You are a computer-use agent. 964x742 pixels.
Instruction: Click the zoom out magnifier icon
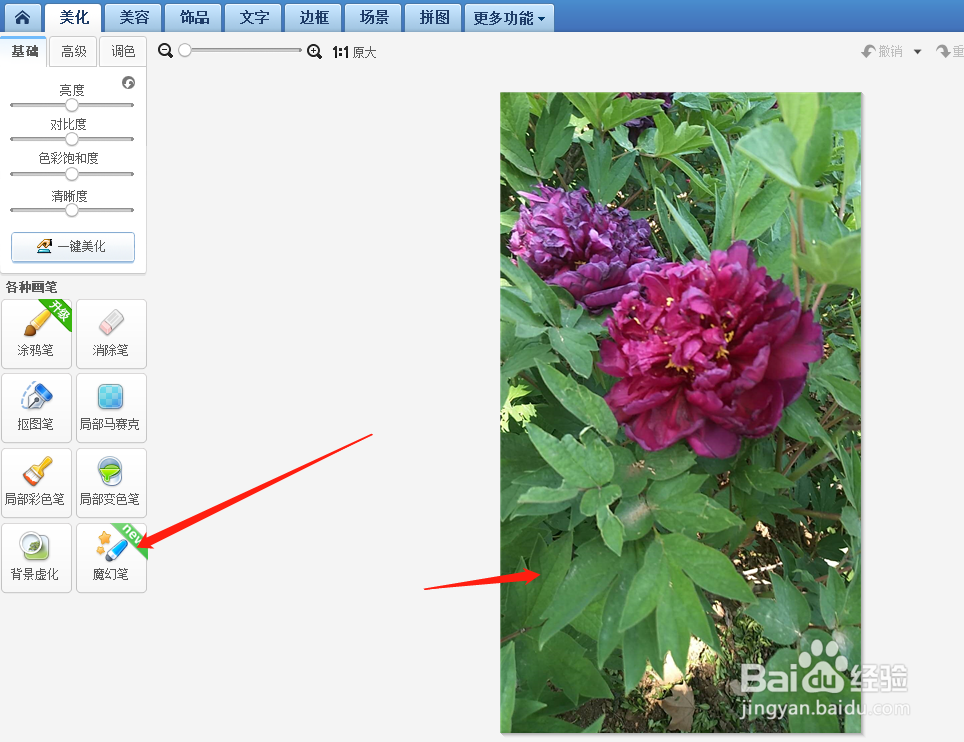165,51
